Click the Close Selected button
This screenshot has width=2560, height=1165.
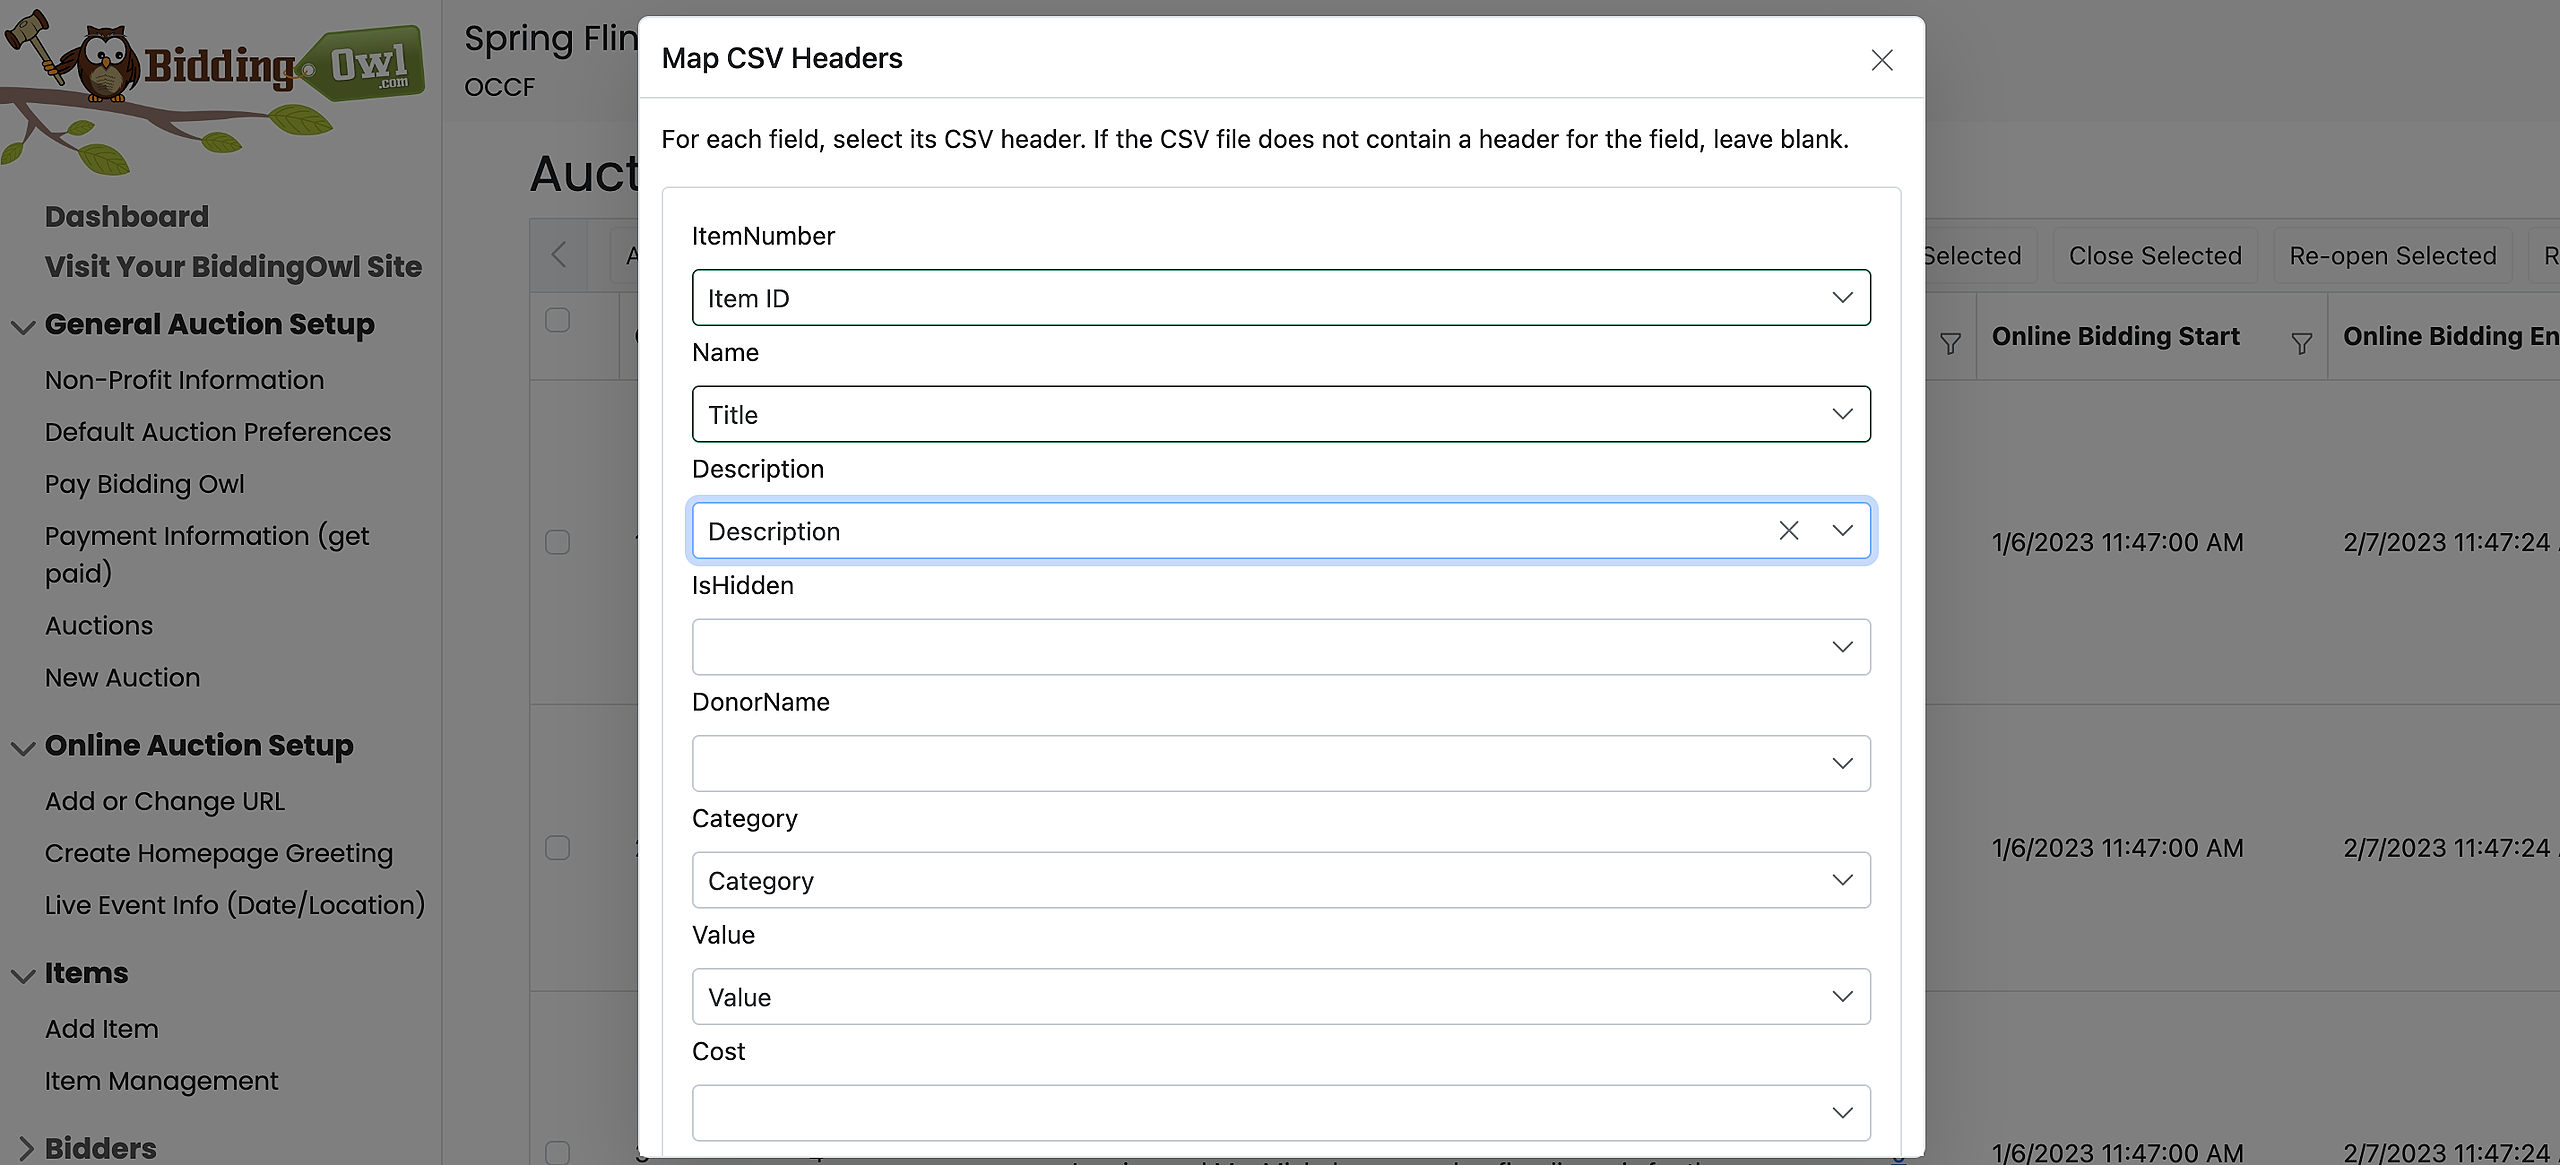(x=2154, y=256)
